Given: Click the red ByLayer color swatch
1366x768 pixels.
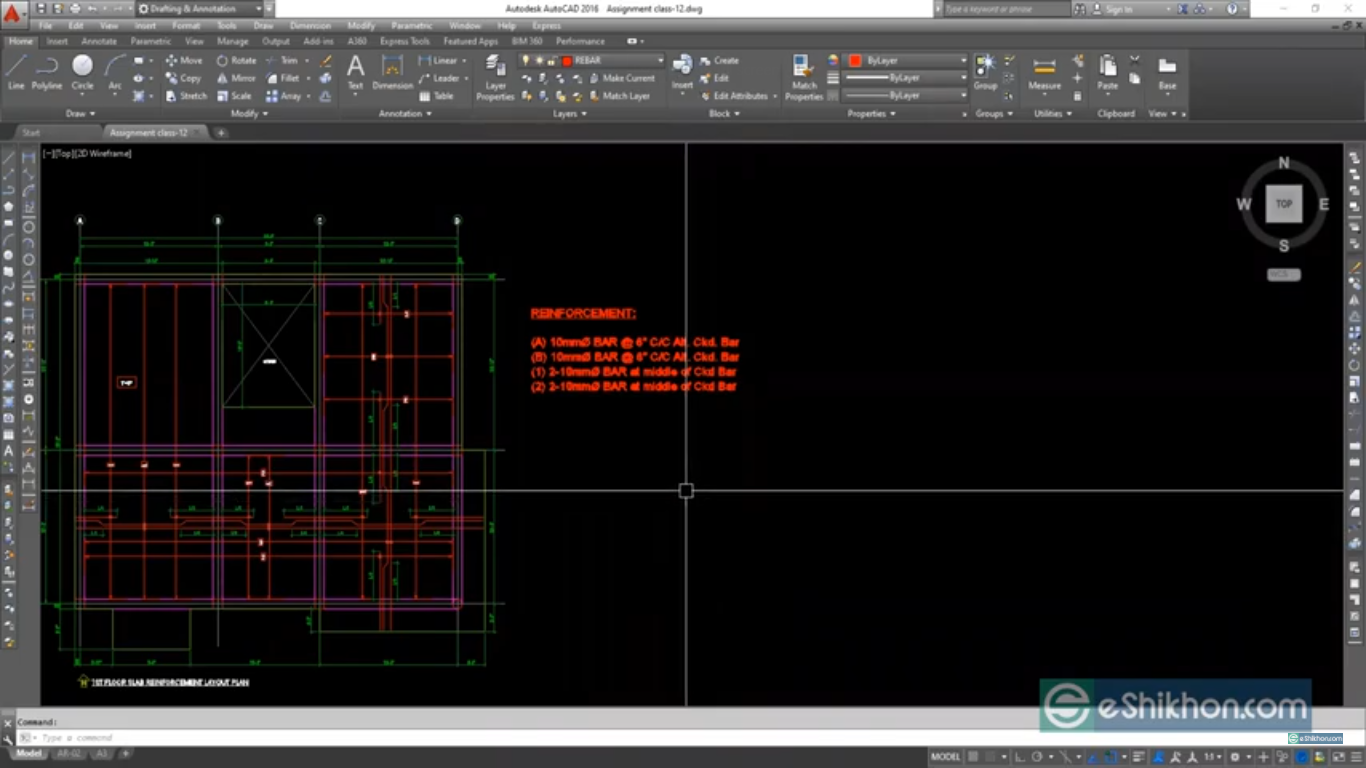Looking at the screenshot, I should (x=855, y=60).
